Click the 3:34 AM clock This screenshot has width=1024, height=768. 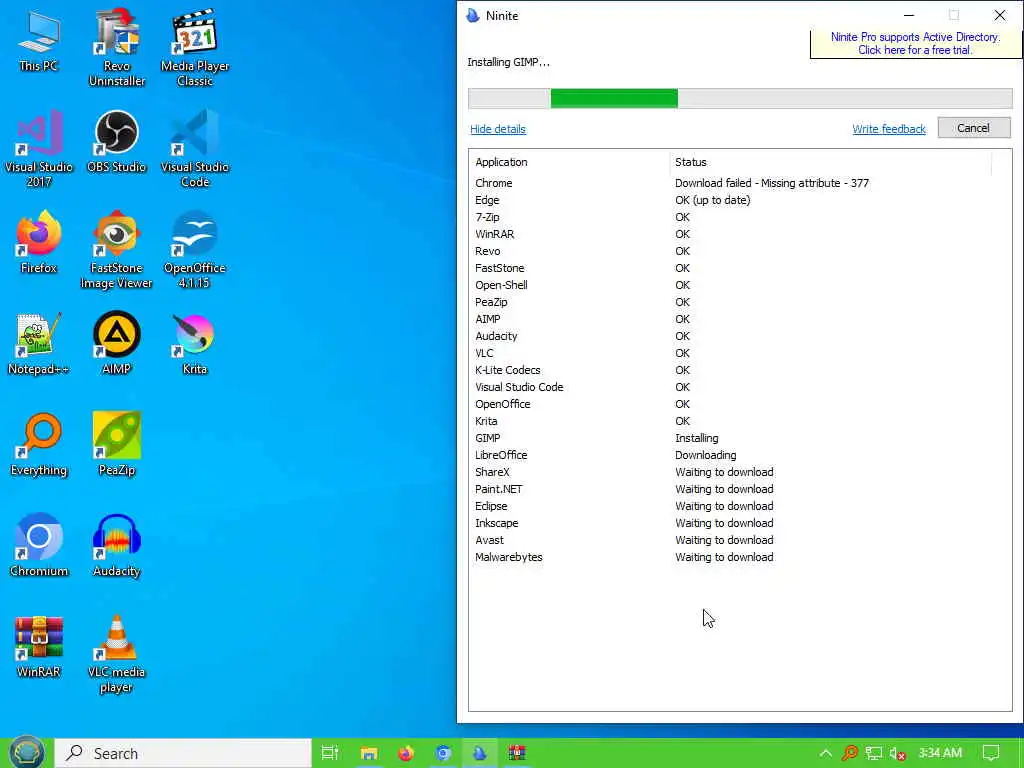tap(940, 753)
